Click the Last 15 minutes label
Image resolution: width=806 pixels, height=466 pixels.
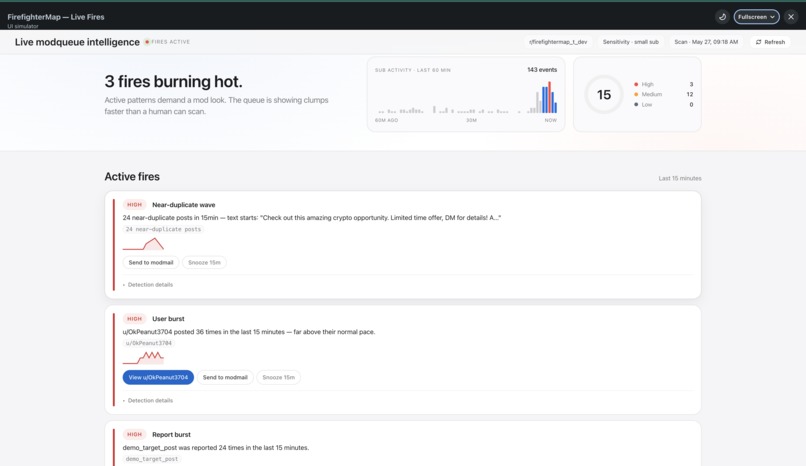tap(680, 178)
